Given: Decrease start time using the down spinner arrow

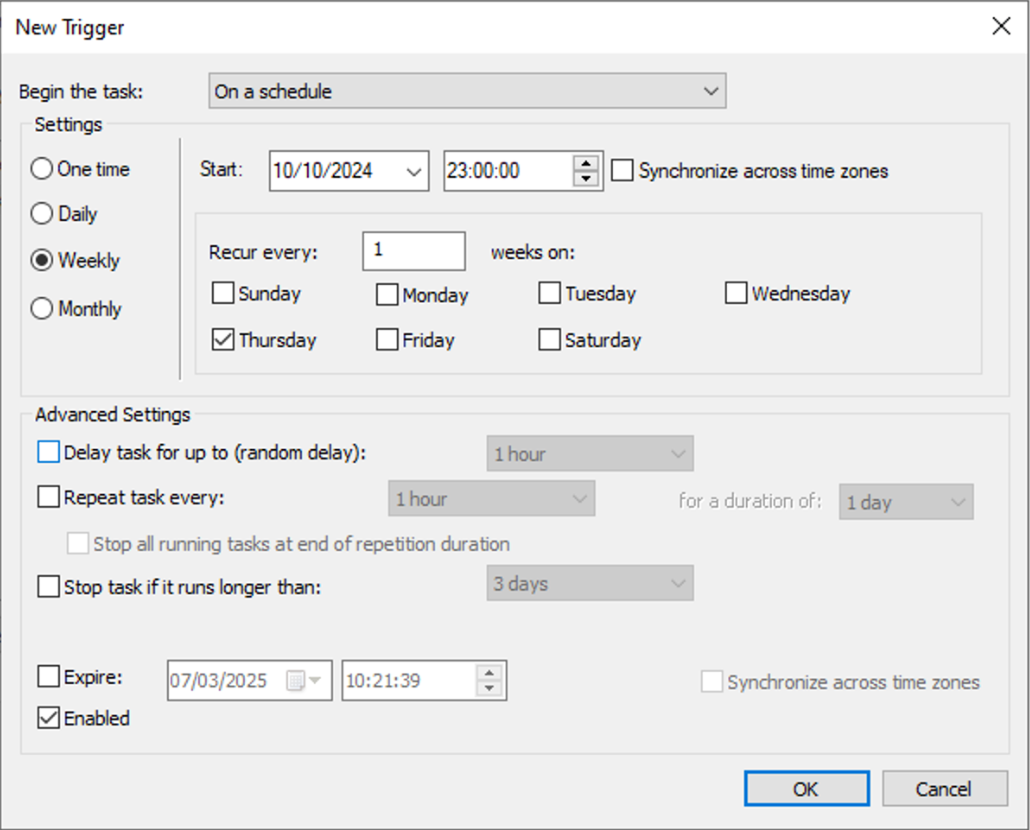Looking at the screenshot, I should coord(586,179).
